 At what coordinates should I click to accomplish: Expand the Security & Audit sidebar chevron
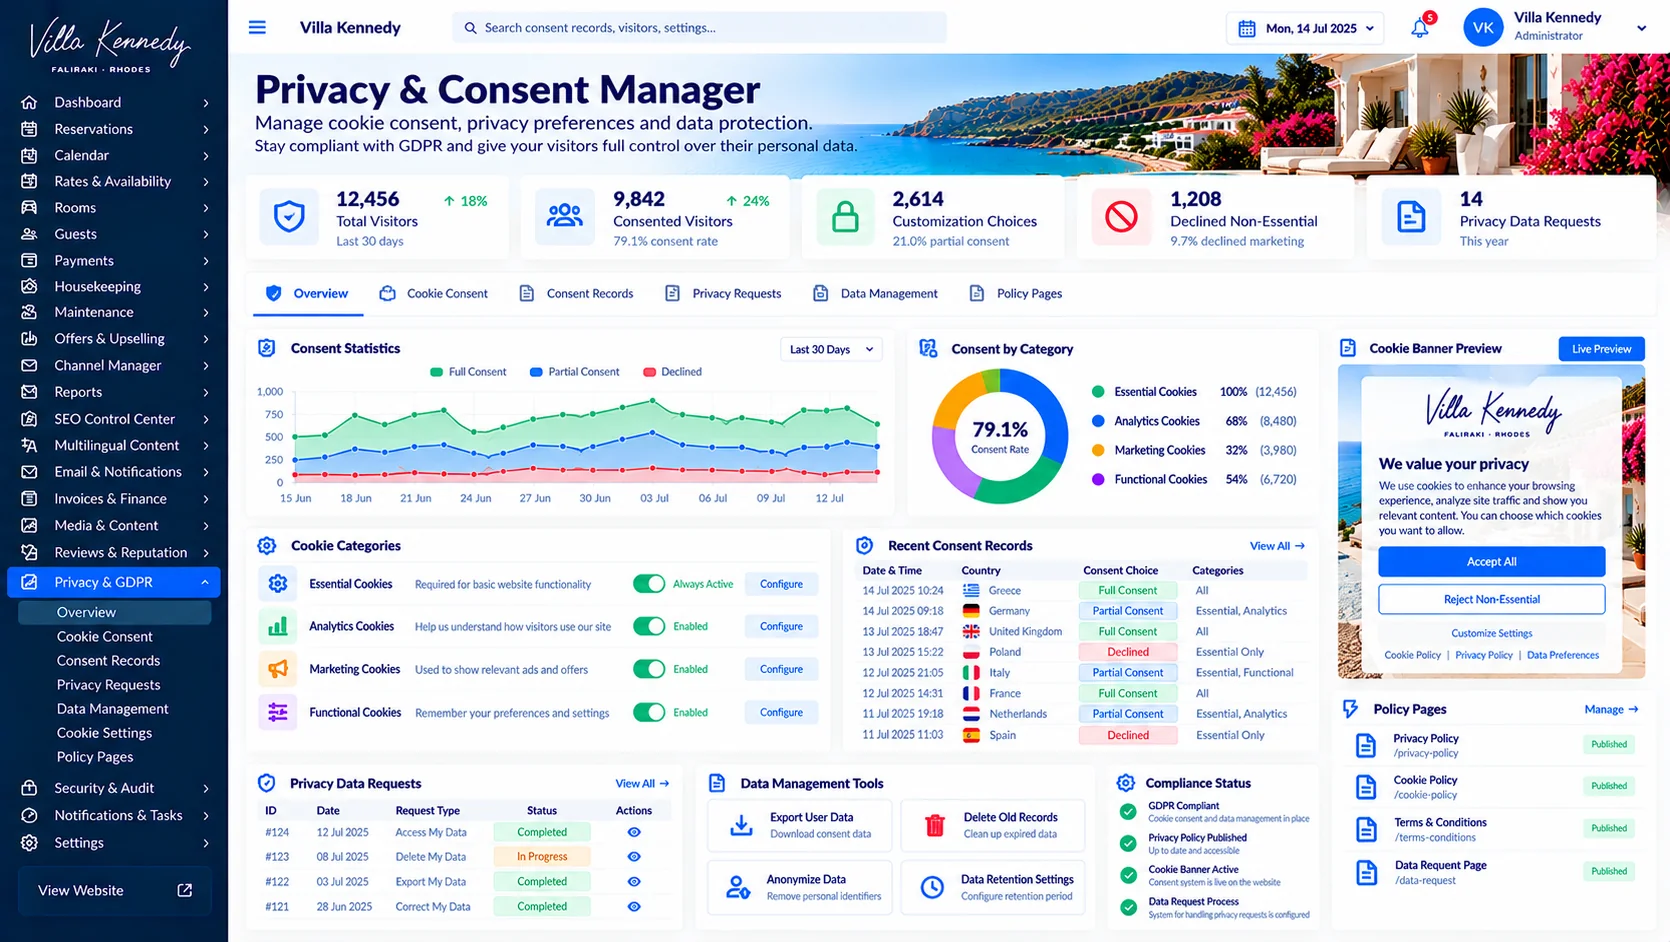click(206, 788)
